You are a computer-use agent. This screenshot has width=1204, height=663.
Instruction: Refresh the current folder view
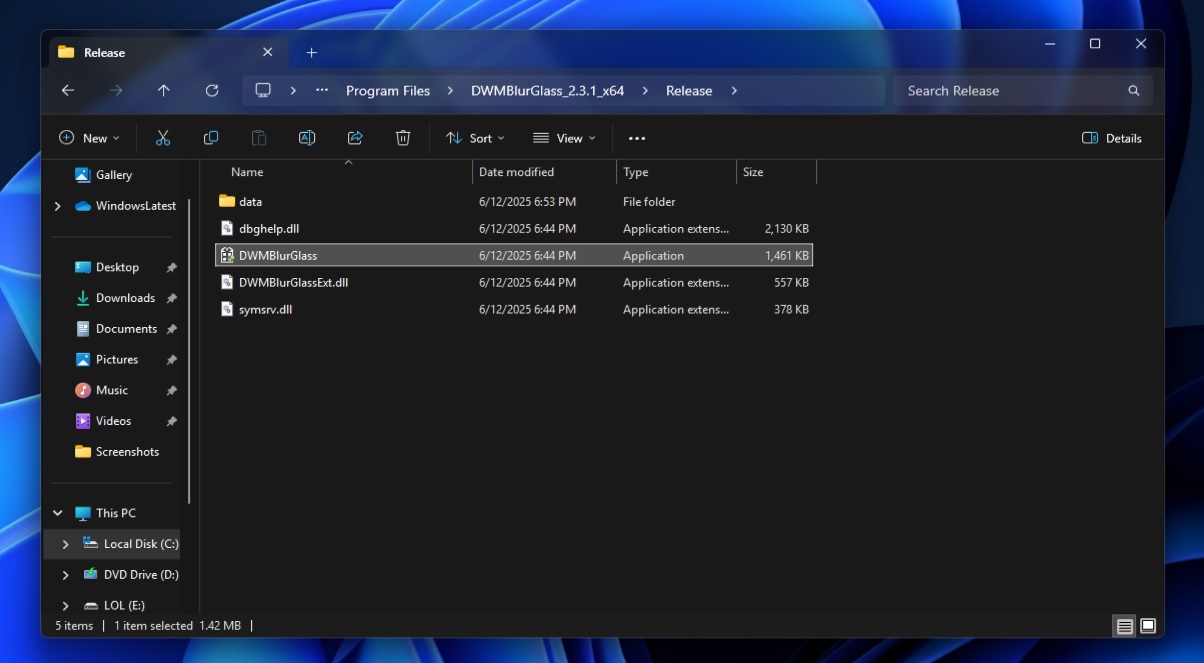212,91
